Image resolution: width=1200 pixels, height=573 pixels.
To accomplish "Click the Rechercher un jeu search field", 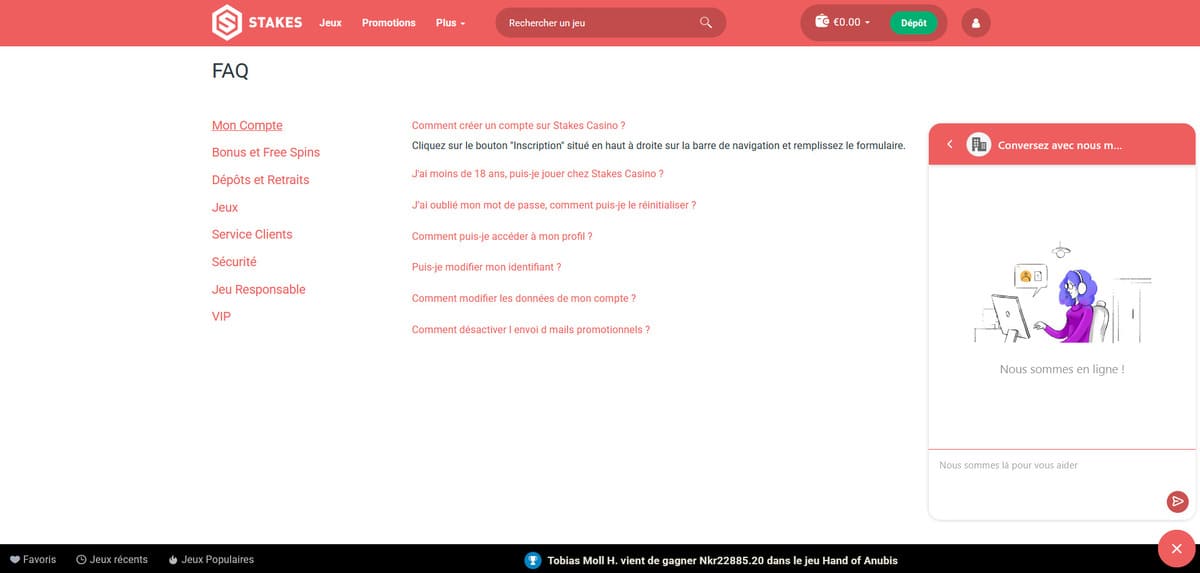I will click(x=610, y=22).
